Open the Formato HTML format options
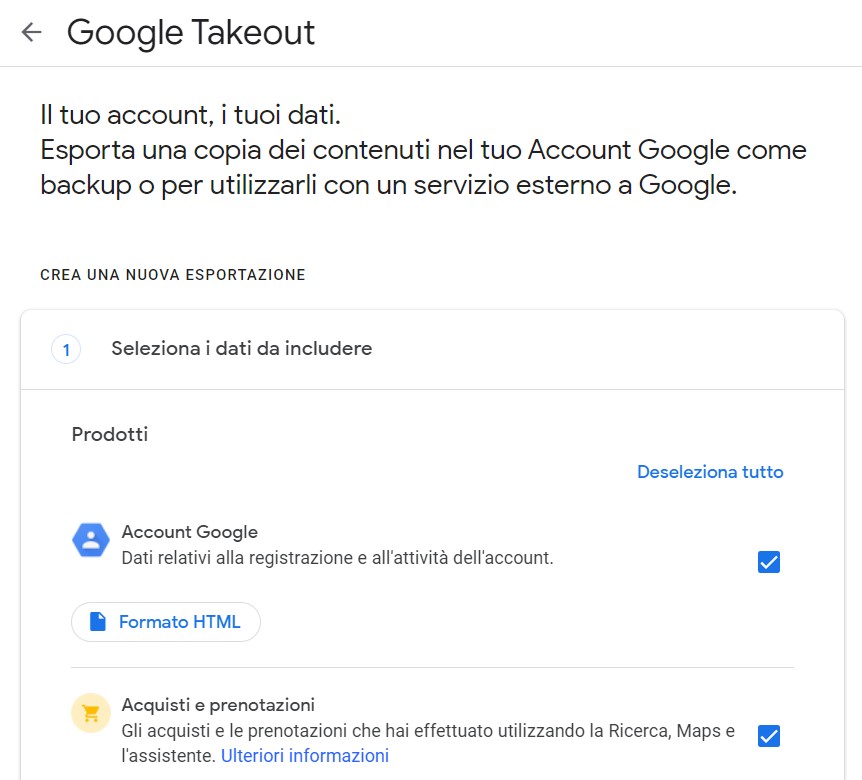This screenshot has height=780, width=862. pos(166,622)
